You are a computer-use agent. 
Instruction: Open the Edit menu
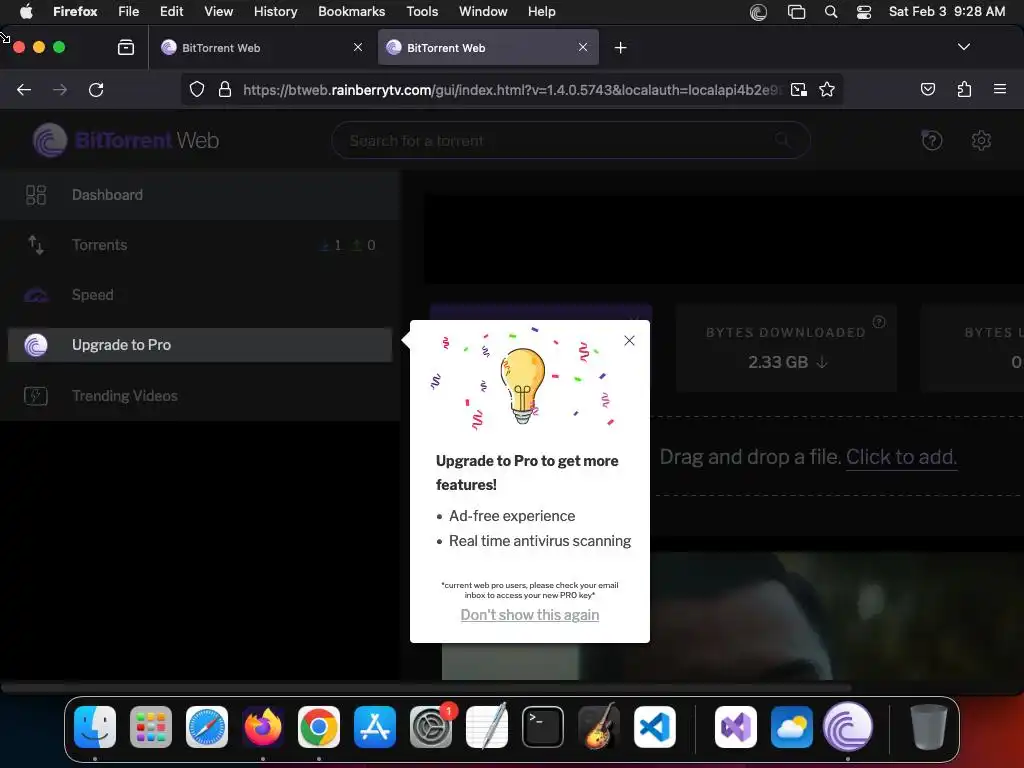coord(171,11)
